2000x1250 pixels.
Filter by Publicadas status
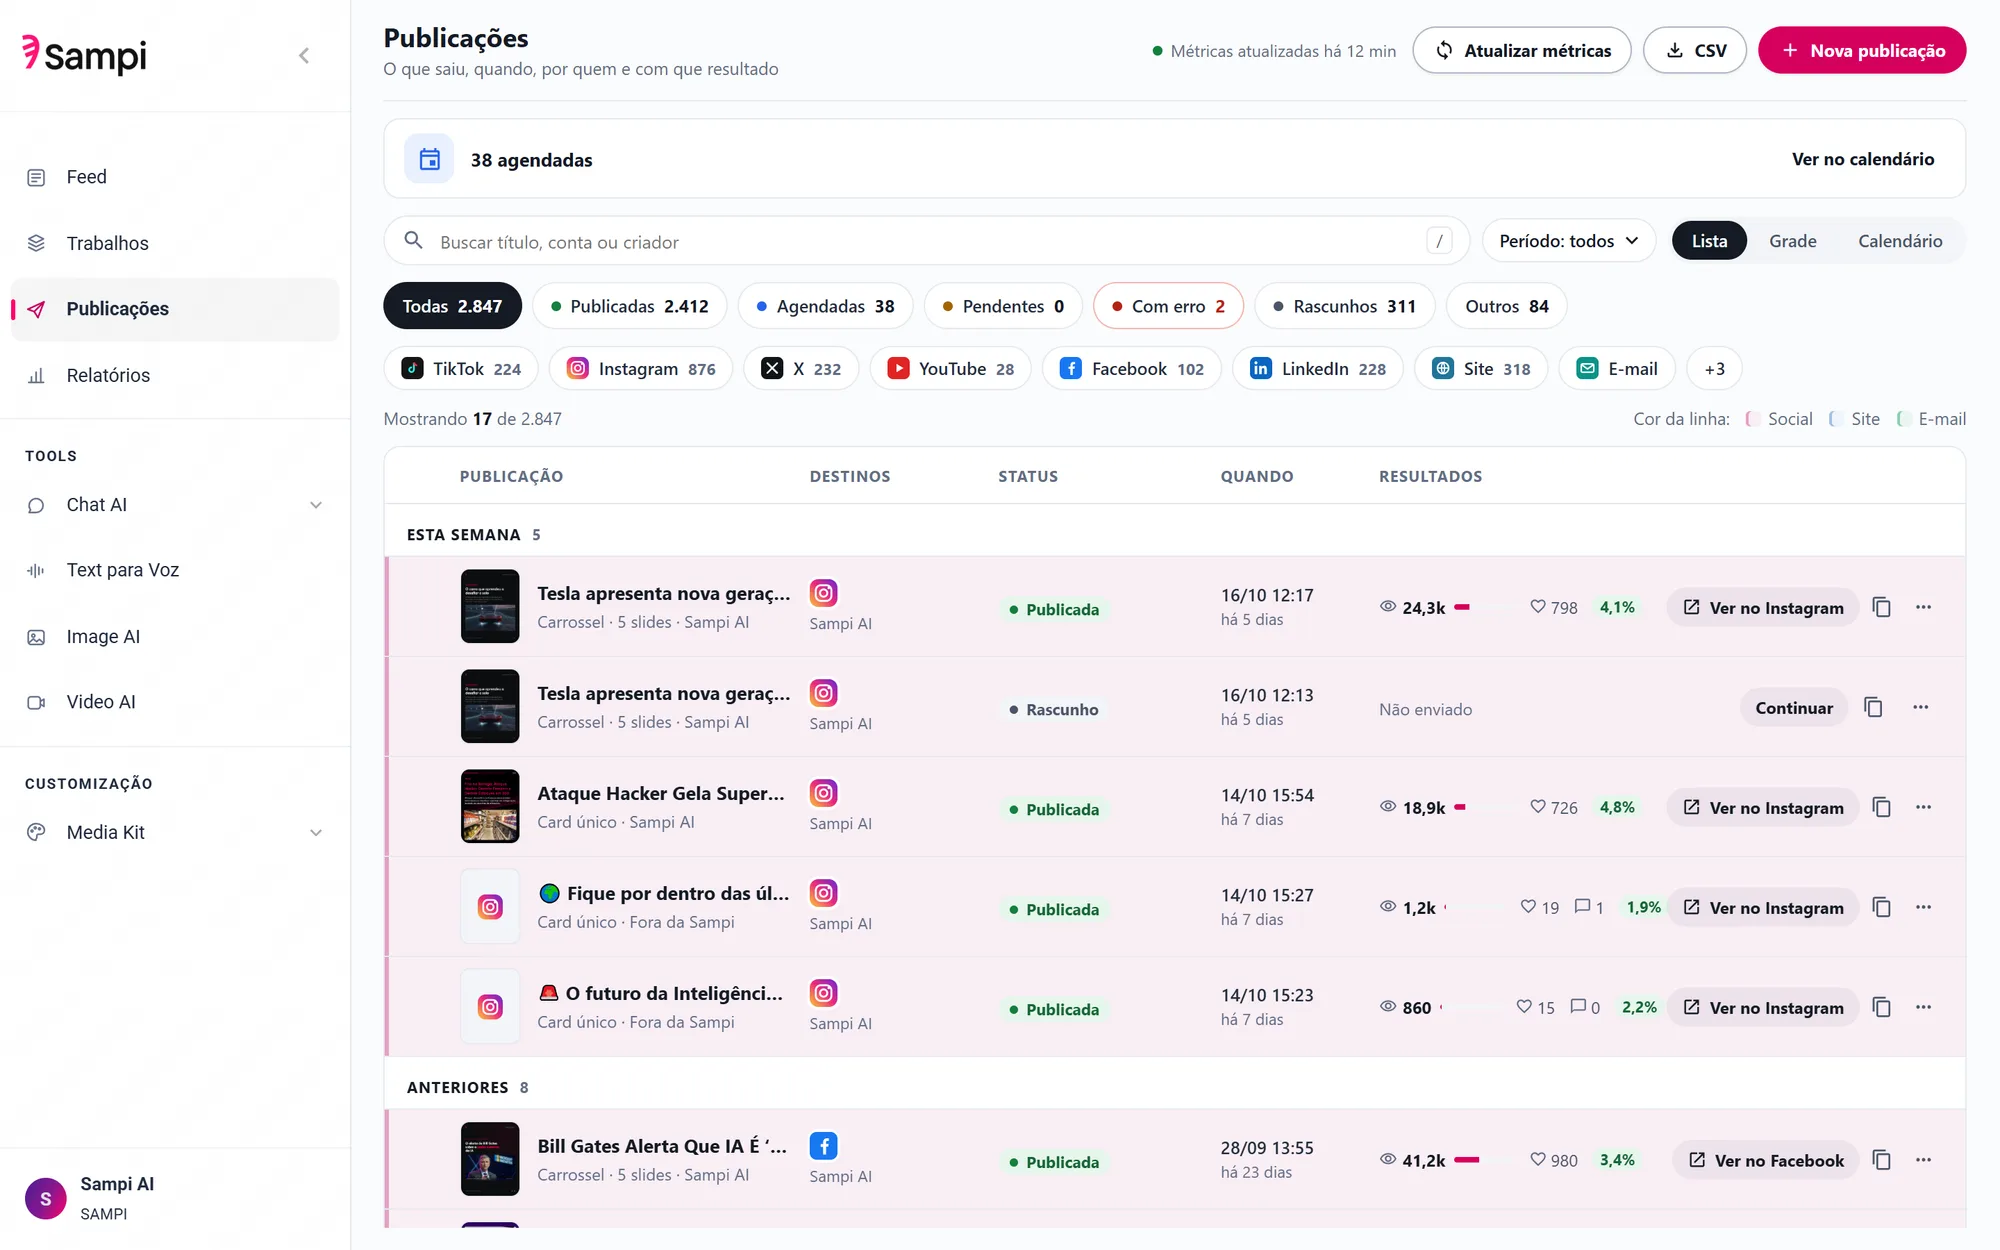[x=630, y=306]
